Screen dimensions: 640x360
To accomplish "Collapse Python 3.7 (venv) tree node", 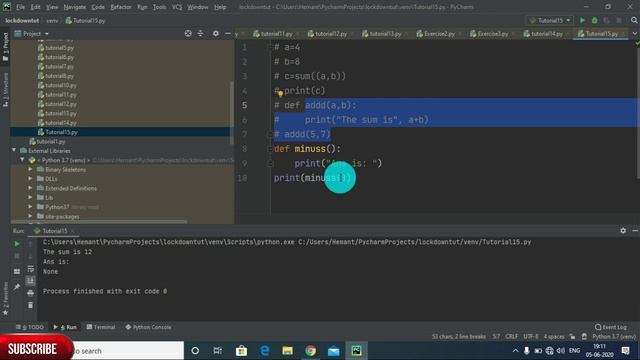I will point(22,160).
